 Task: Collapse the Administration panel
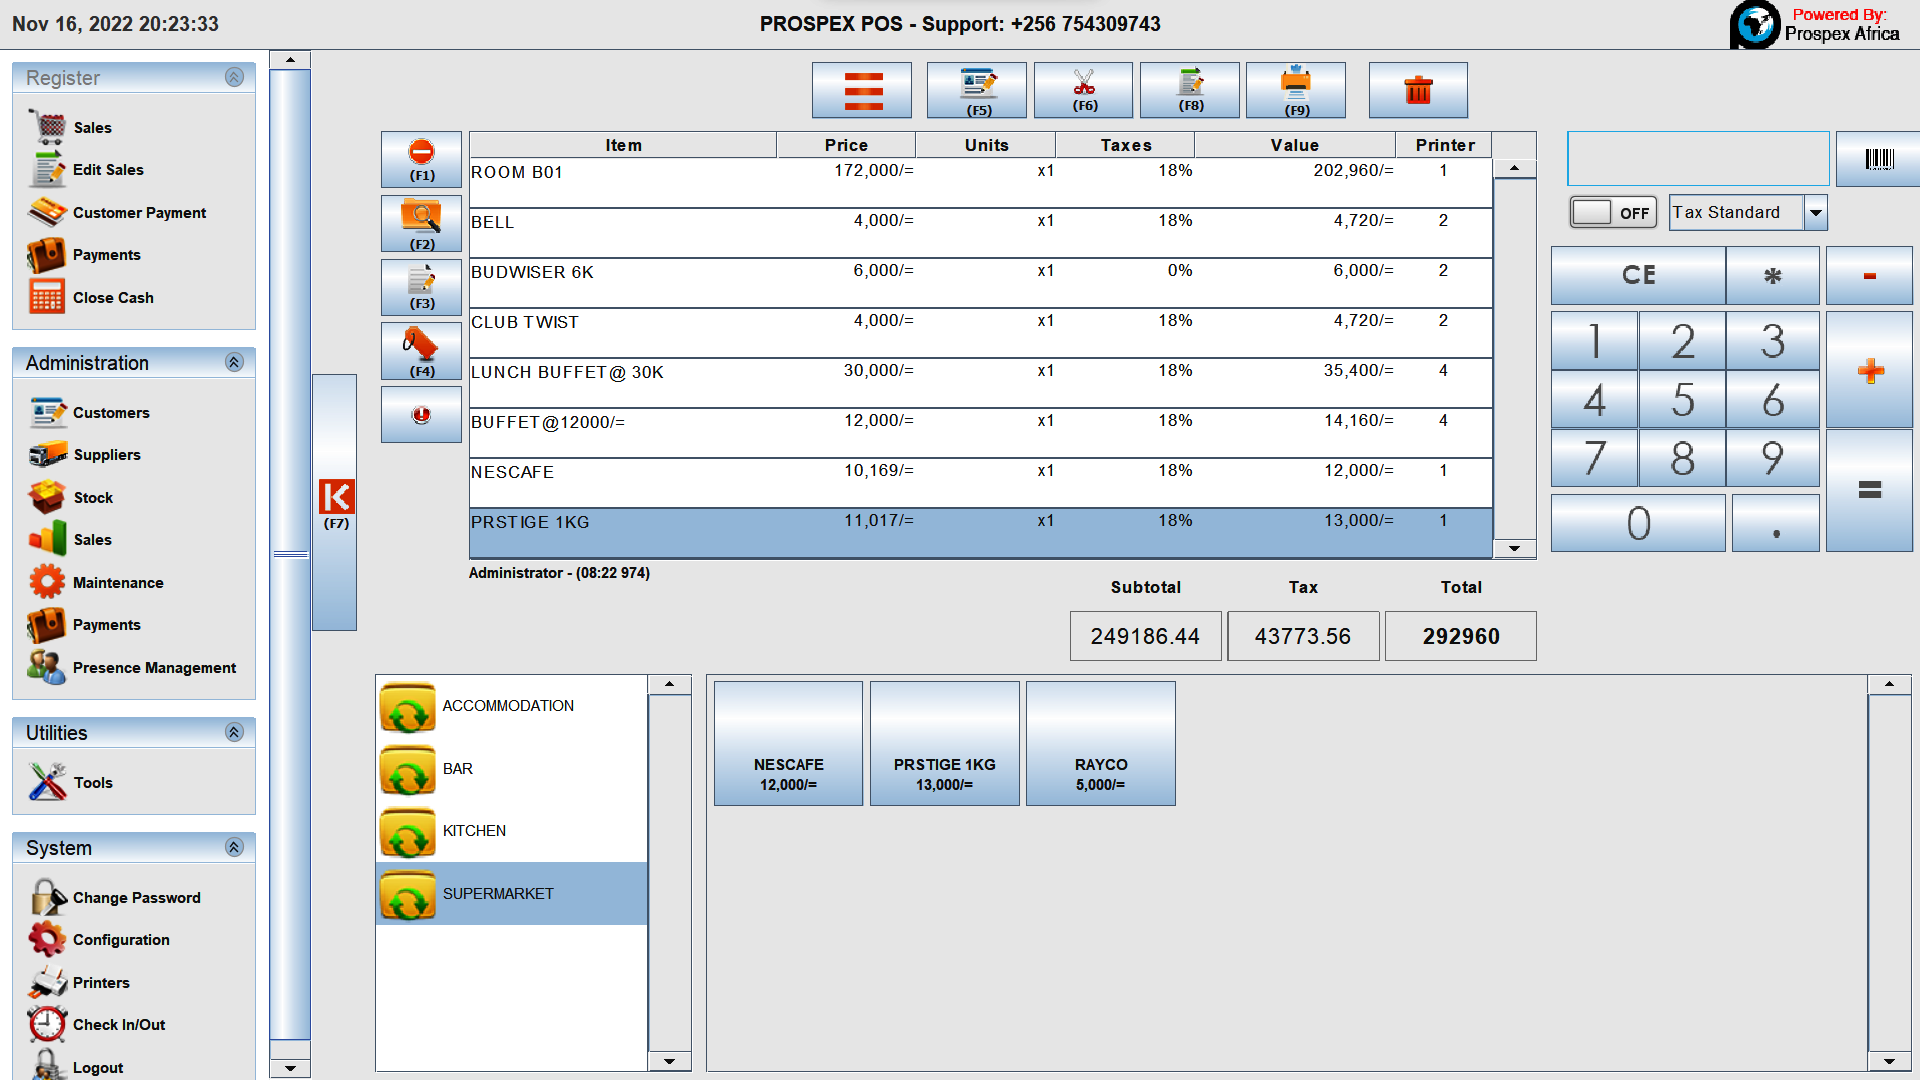coord(235,362)
